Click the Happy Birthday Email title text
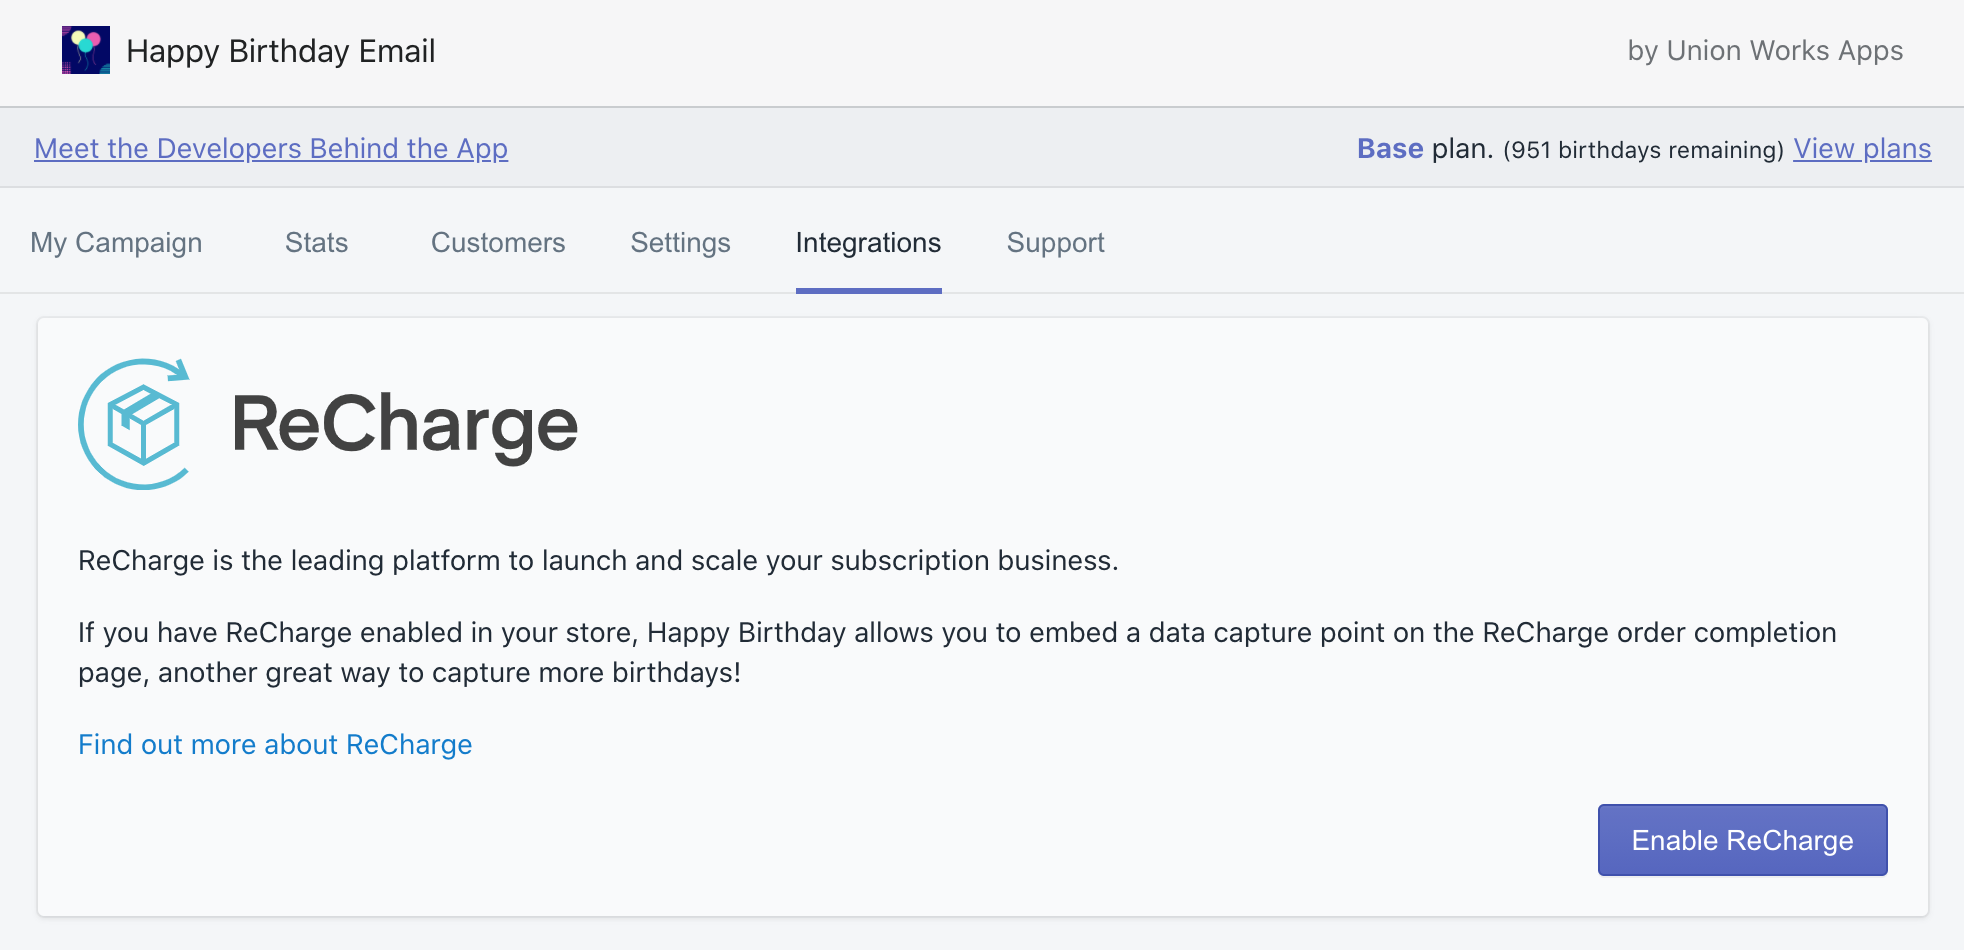 281,51
